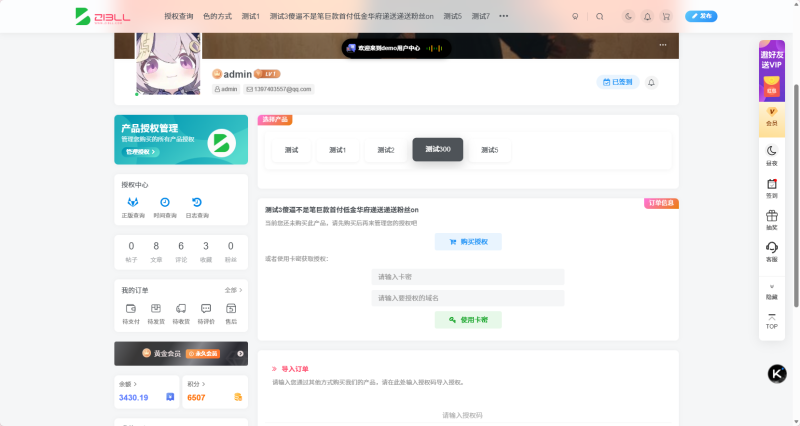Select product tab 测试1
The height and width of the screenshot is (426, 800).
tap(337, 150)
